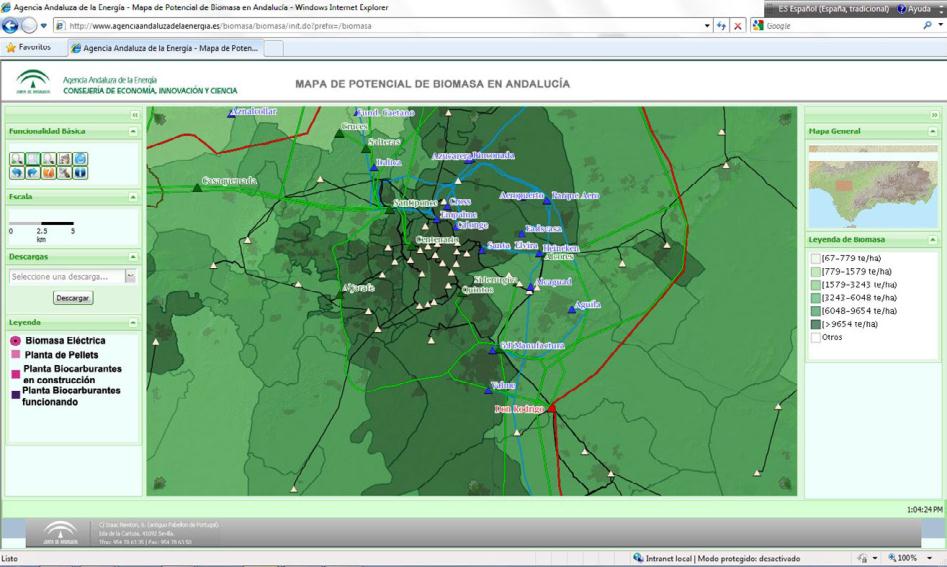
Task: Click the Aznalcollar blue triangle marker
Action: click(x=231, y=114)
